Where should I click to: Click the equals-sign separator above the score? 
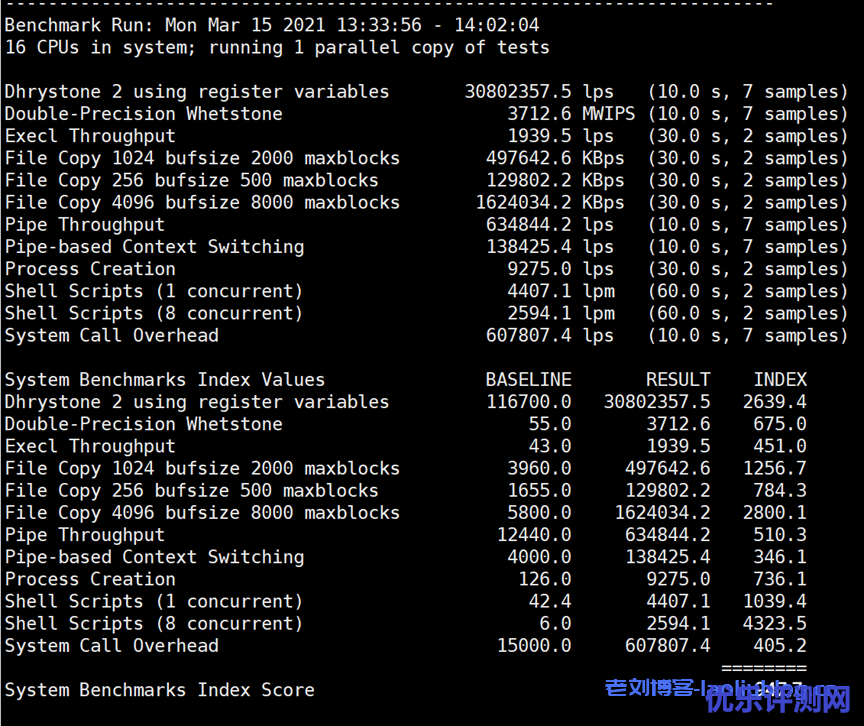click(763, 668)
